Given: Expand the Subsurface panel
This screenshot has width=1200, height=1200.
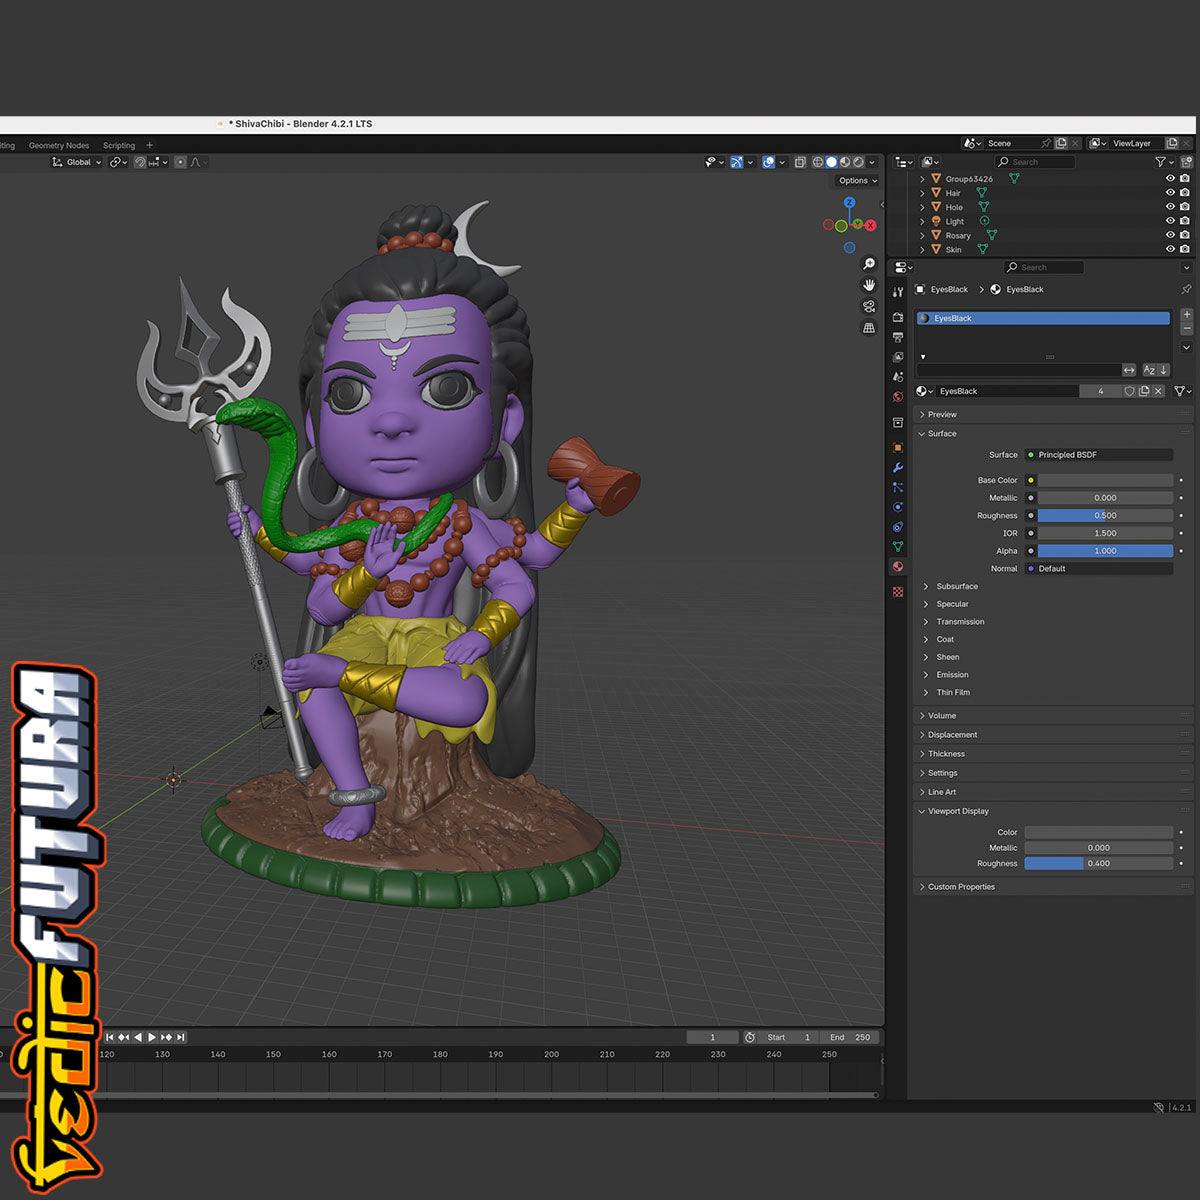Looking at the screenshot, I should click(956, 587).
